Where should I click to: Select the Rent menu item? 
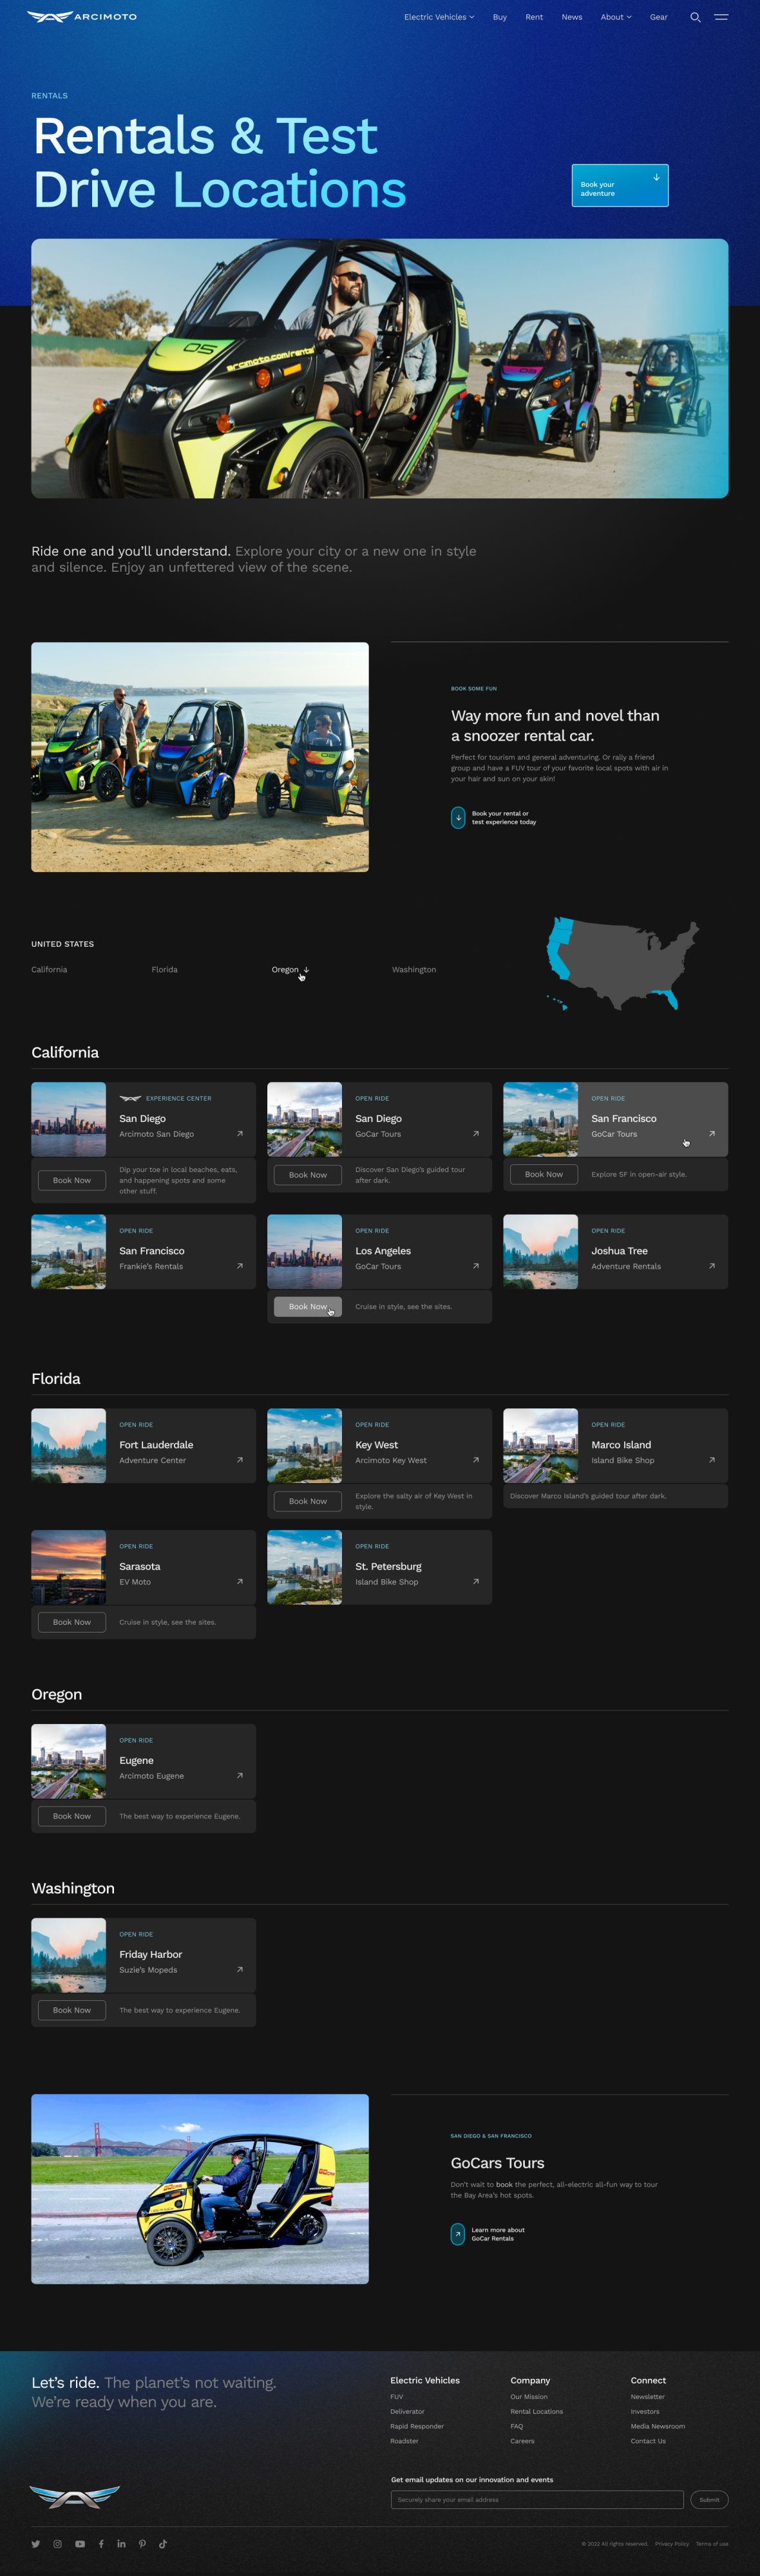pyautogui.click(x=534, y=17)
